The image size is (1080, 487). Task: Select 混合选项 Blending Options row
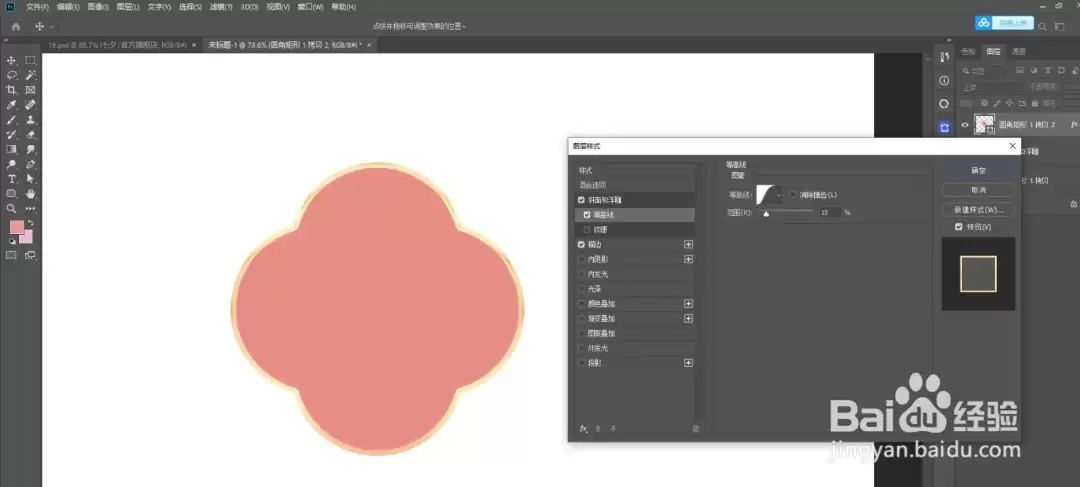coord(634,185)
